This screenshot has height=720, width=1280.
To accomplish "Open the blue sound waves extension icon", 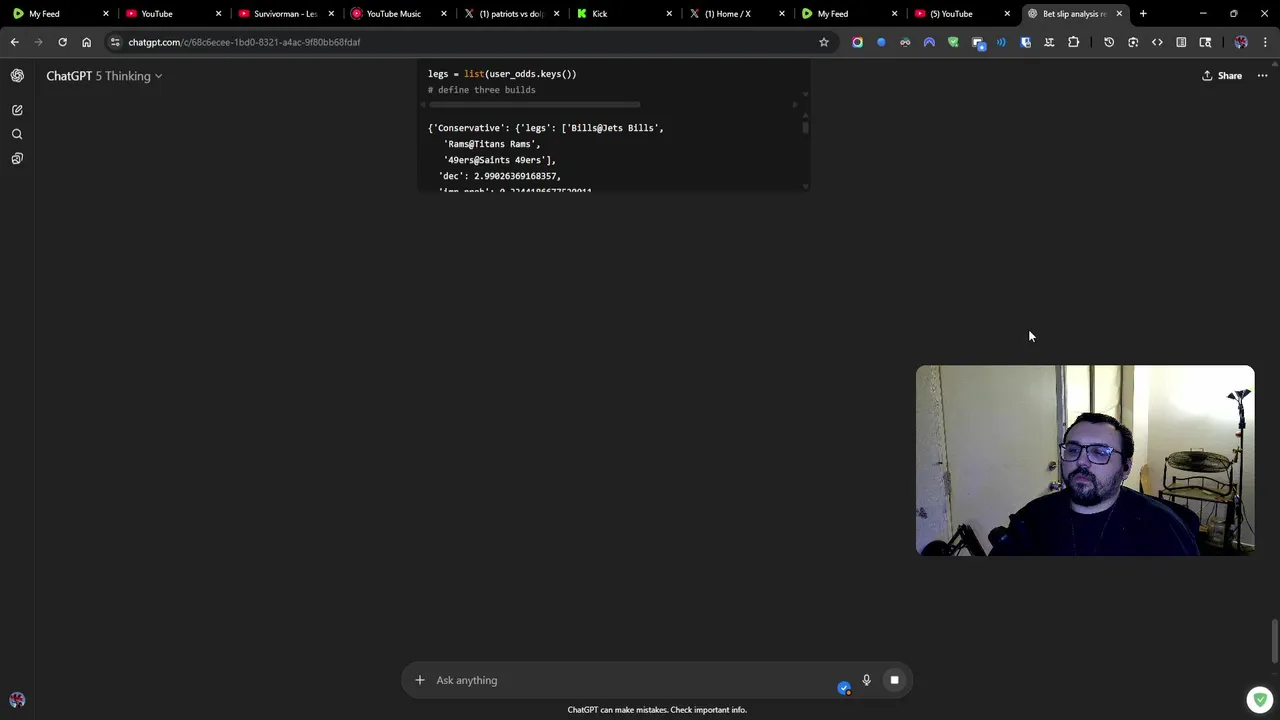I will click(1001, 42).
